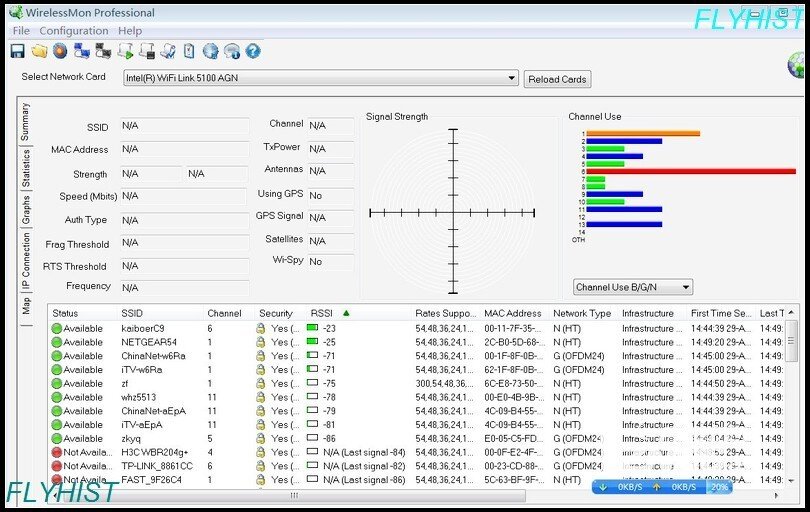Open the Help menu
The width and height of the screenshot is (810, 512).
tap(130, 31)
